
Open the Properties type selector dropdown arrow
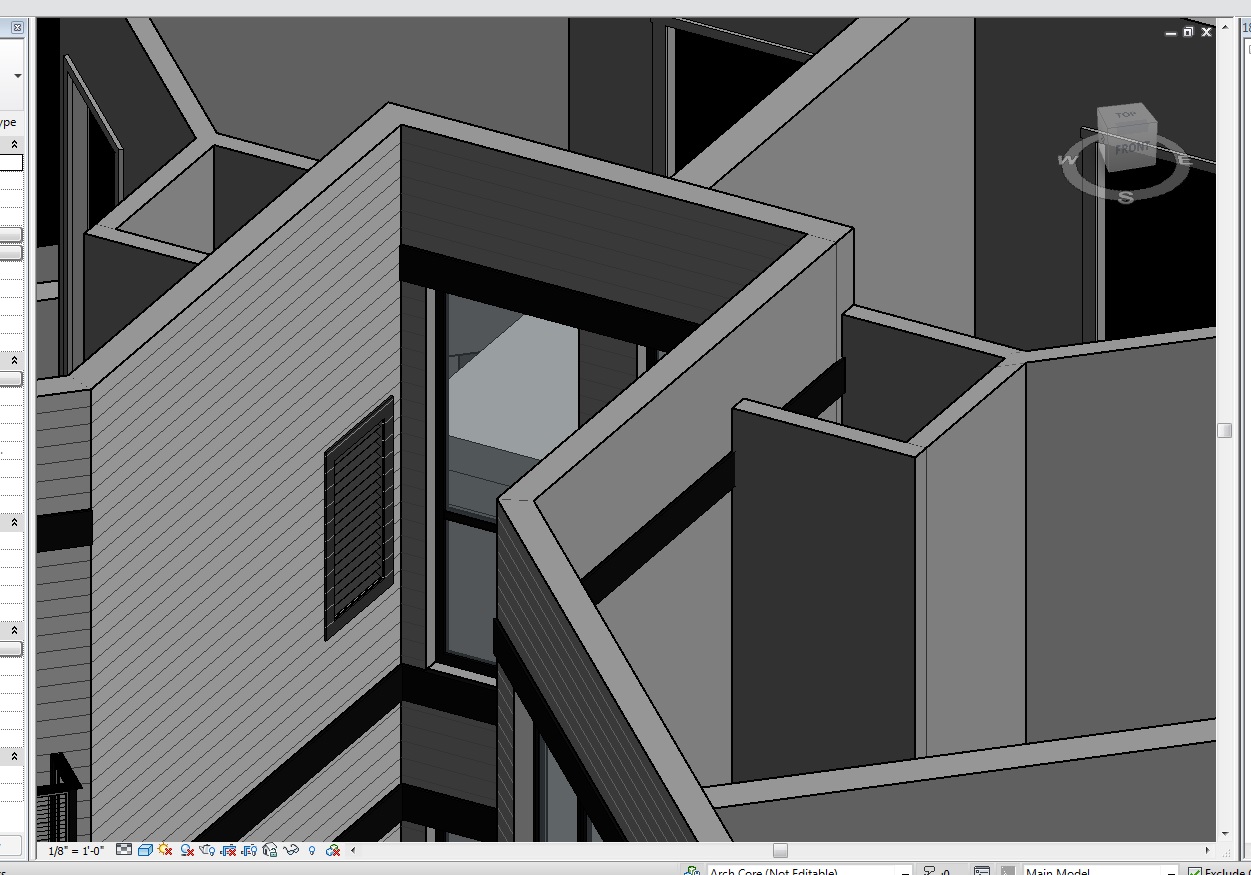coord(17,76)
